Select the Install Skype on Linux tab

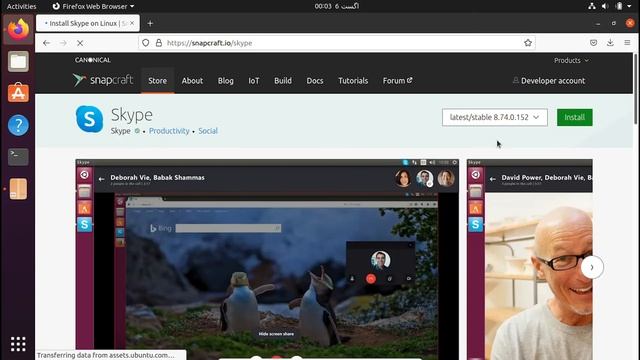pos(87,23)
